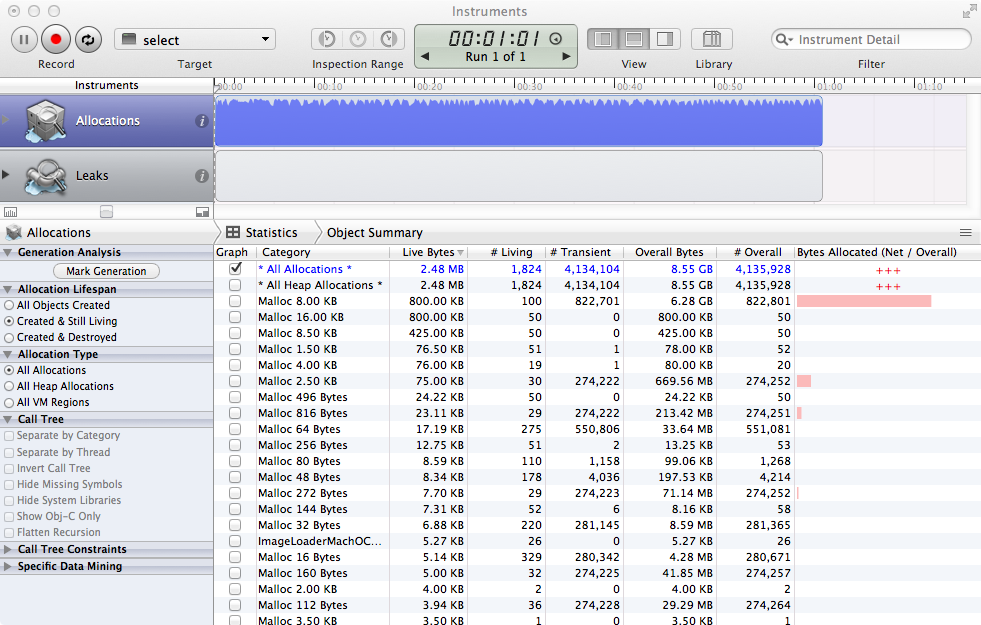Click the red Record button

tap(56, 39)
